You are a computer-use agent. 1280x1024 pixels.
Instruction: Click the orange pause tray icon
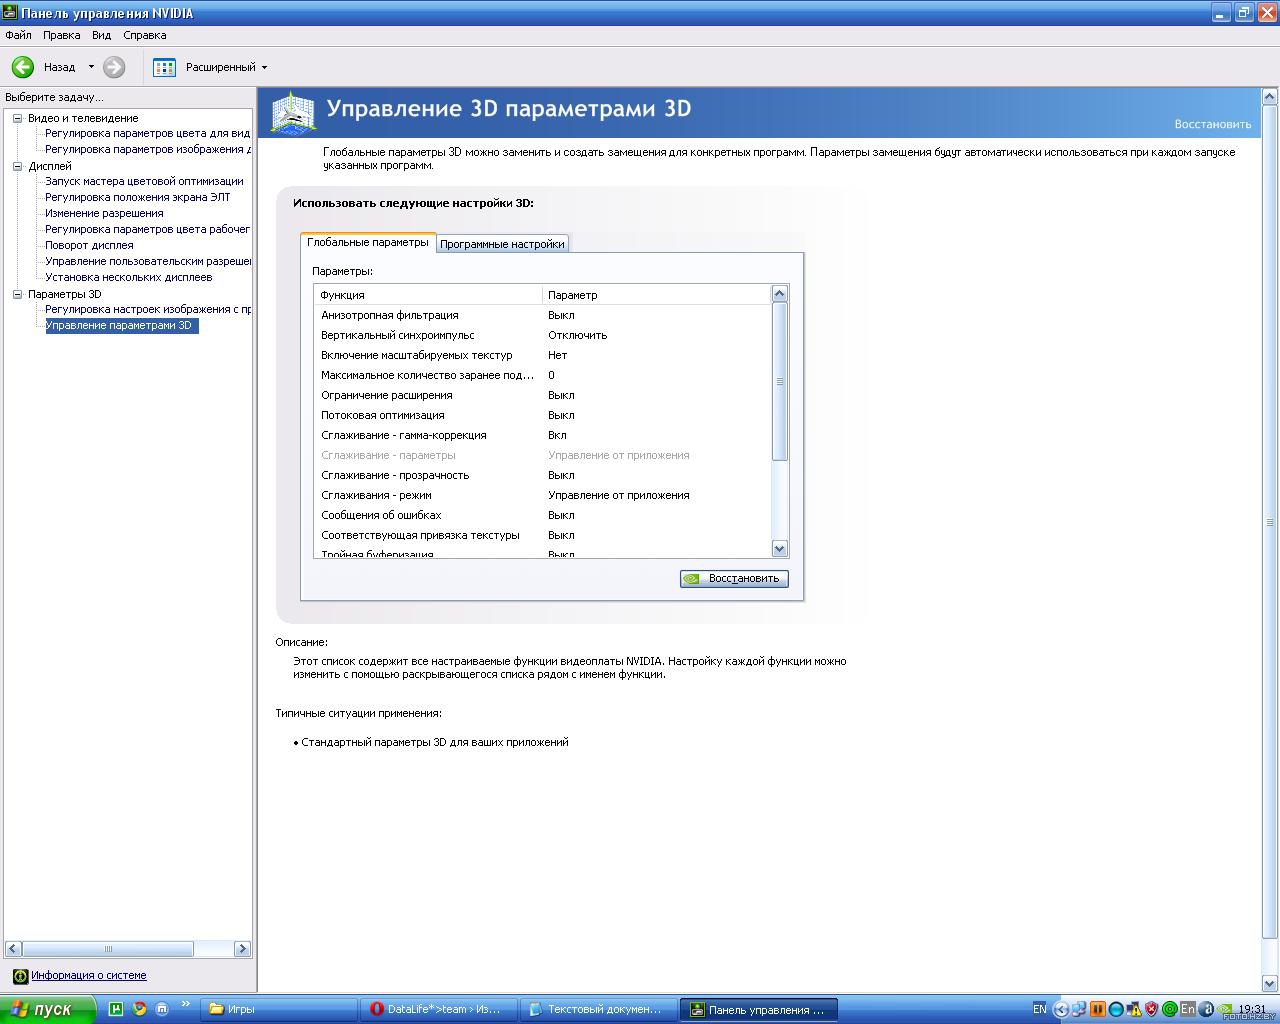[x=1098, y=1009]
